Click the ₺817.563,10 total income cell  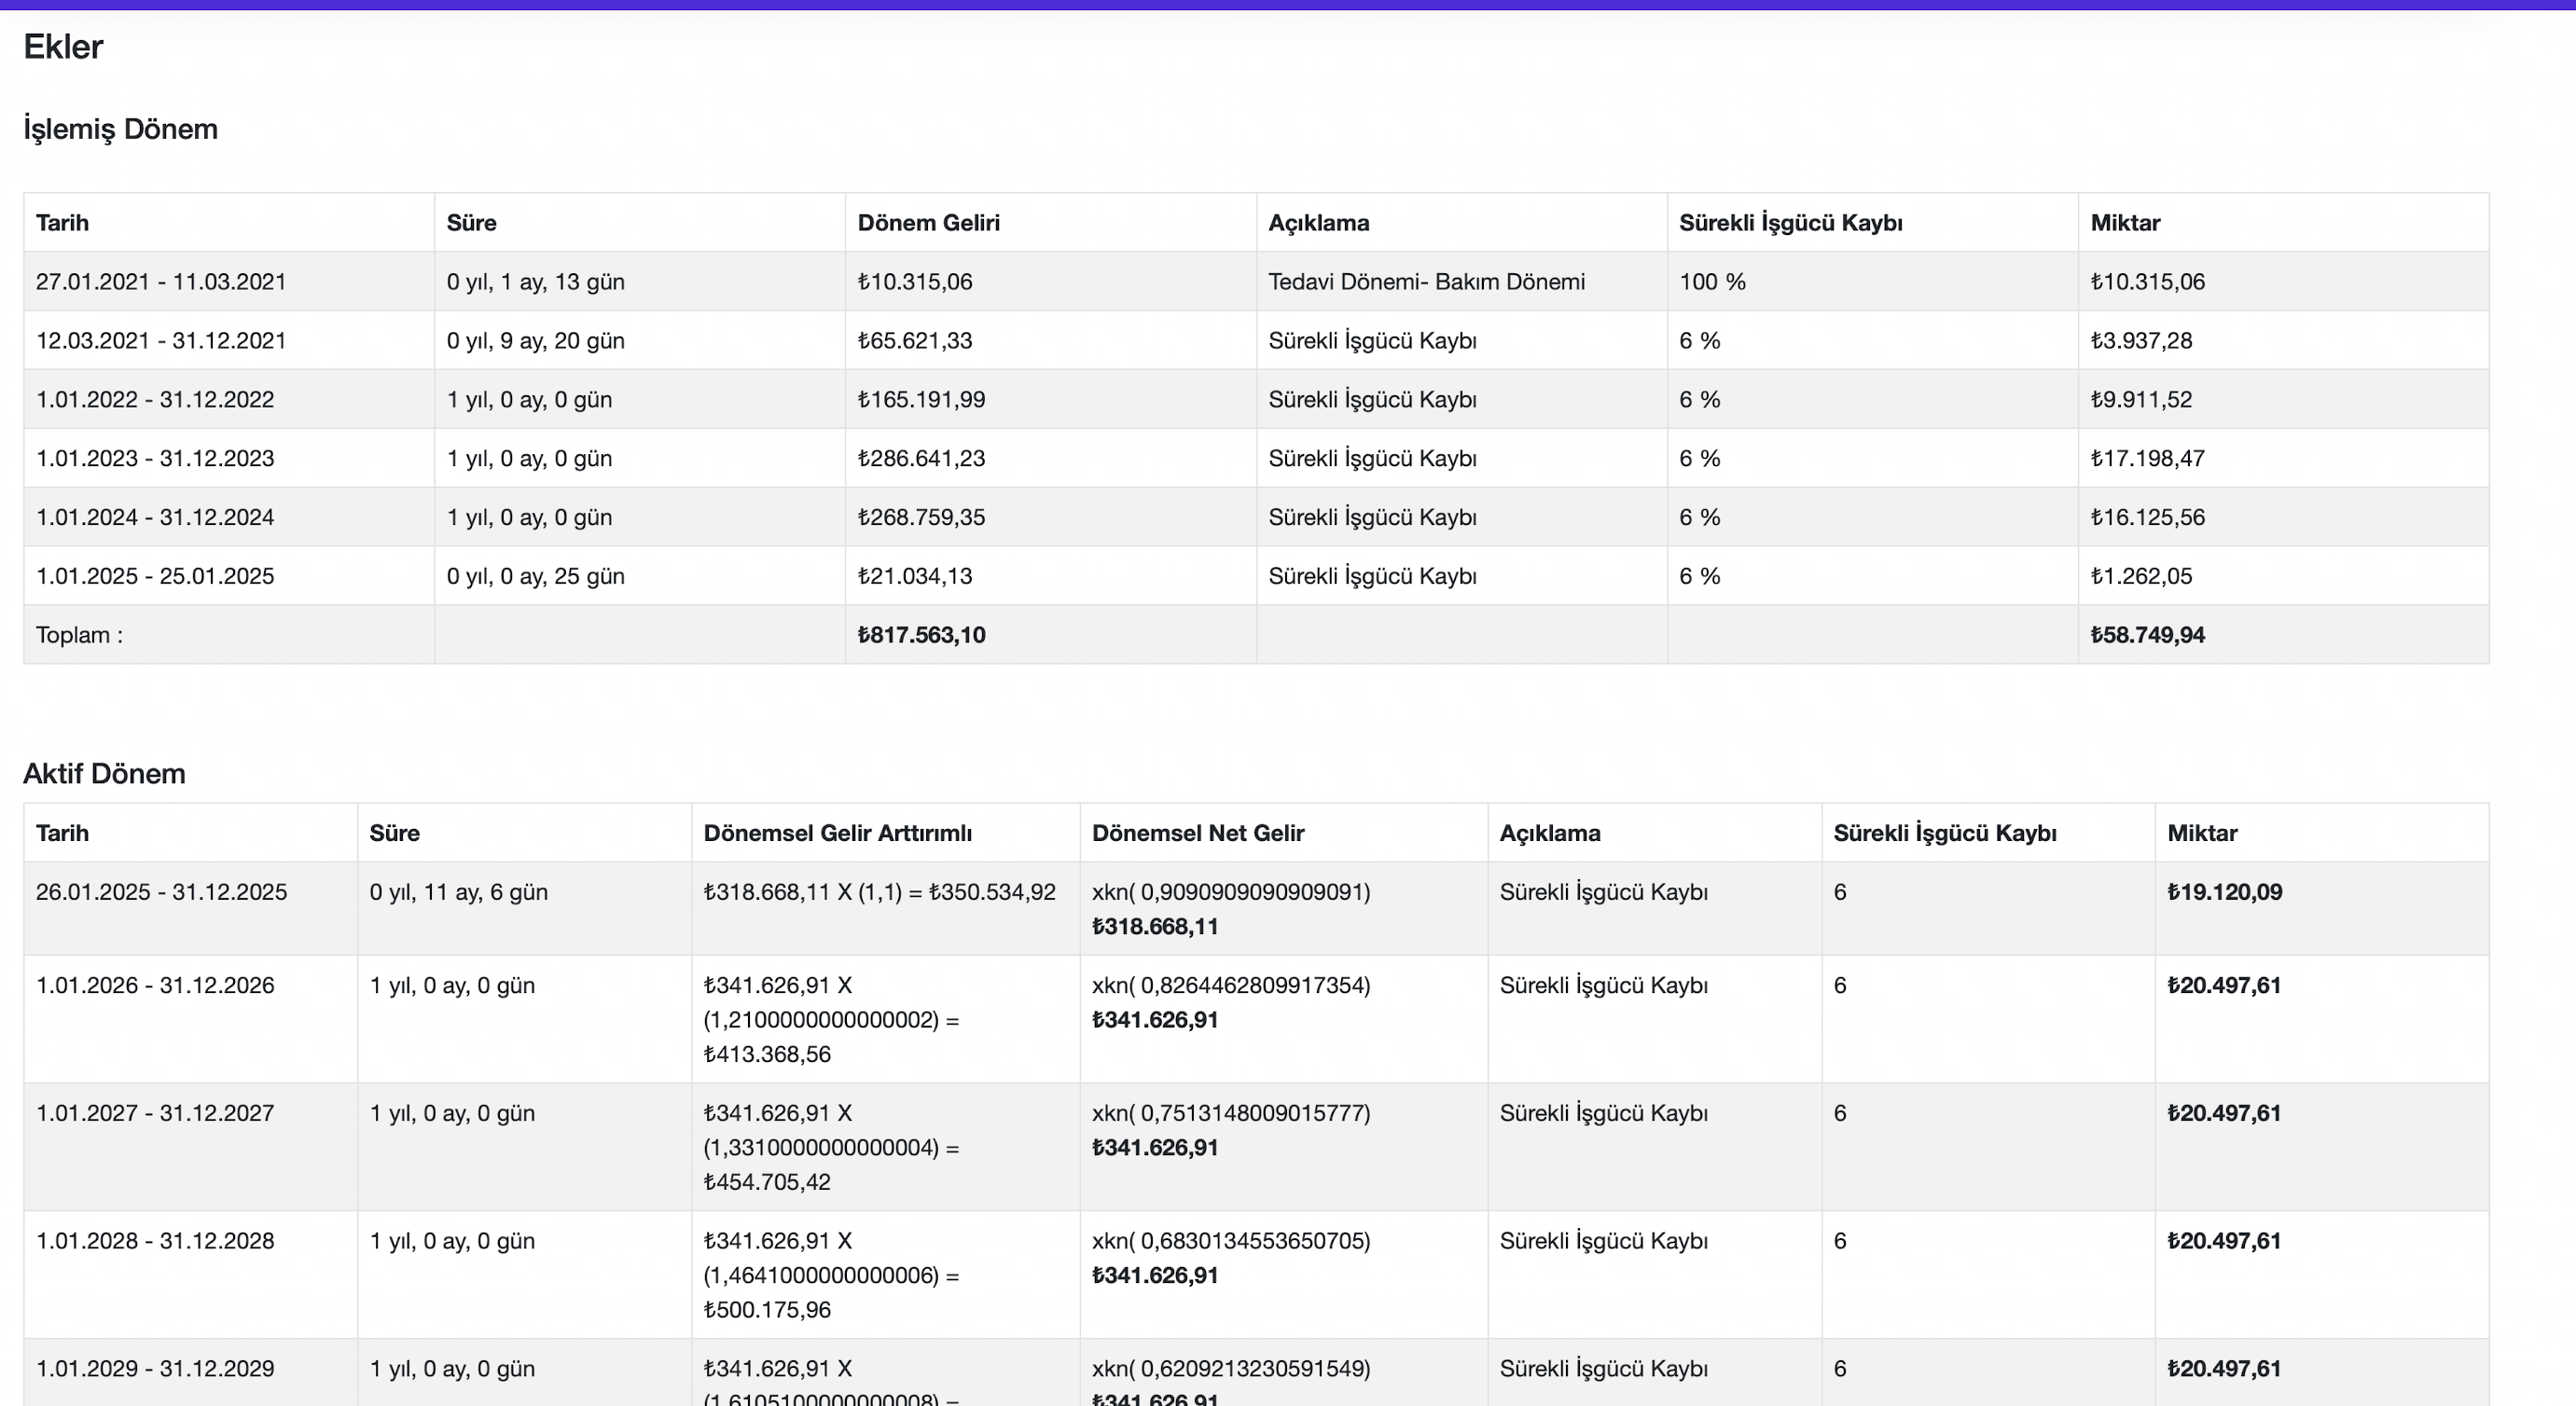(921, 634)
